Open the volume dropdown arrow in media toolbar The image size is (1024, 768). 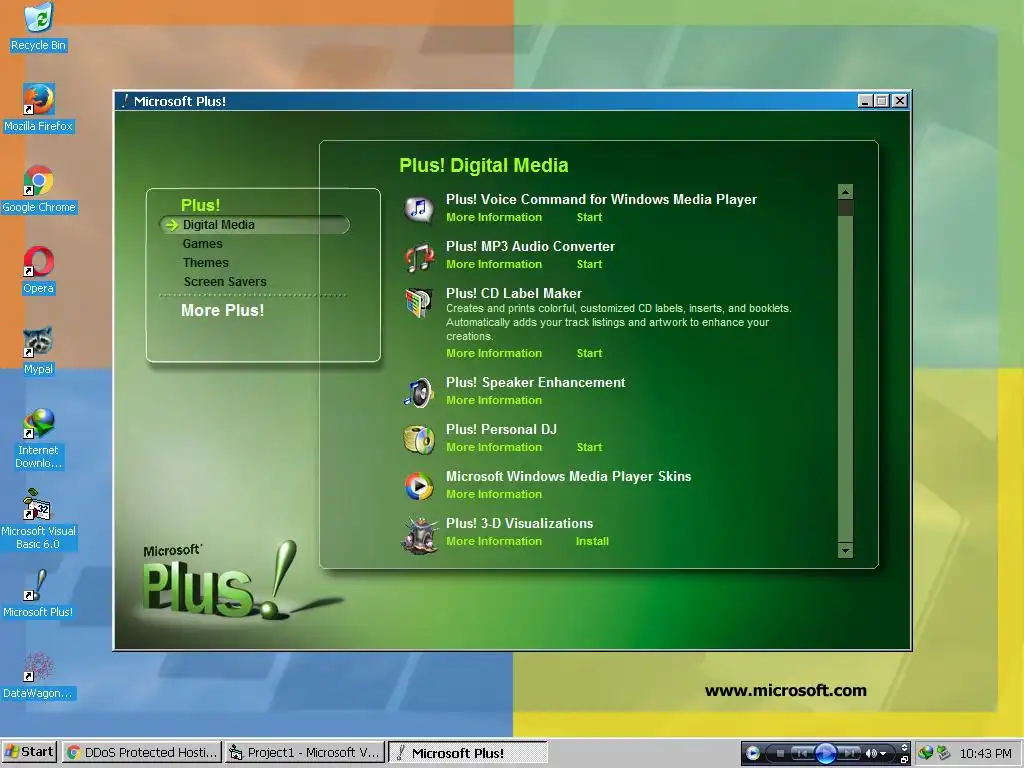(883, 754)
